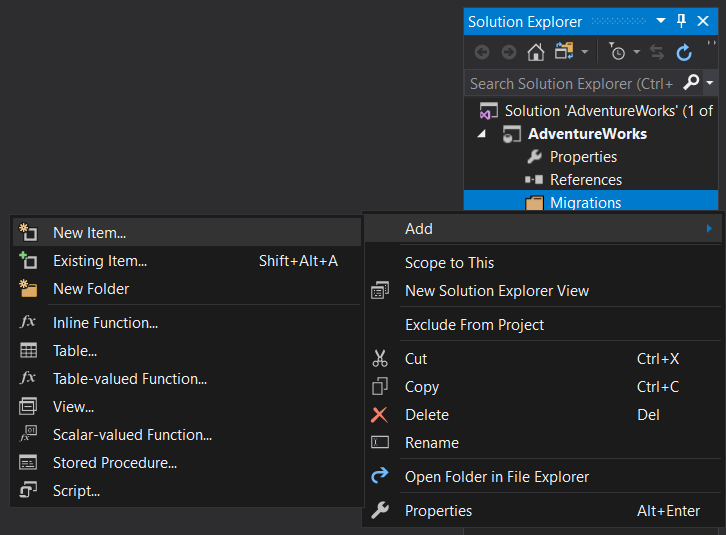Pin the Solution Explorer panel
This screenshot has height=535, width=726.
click(x=682, y=21)
